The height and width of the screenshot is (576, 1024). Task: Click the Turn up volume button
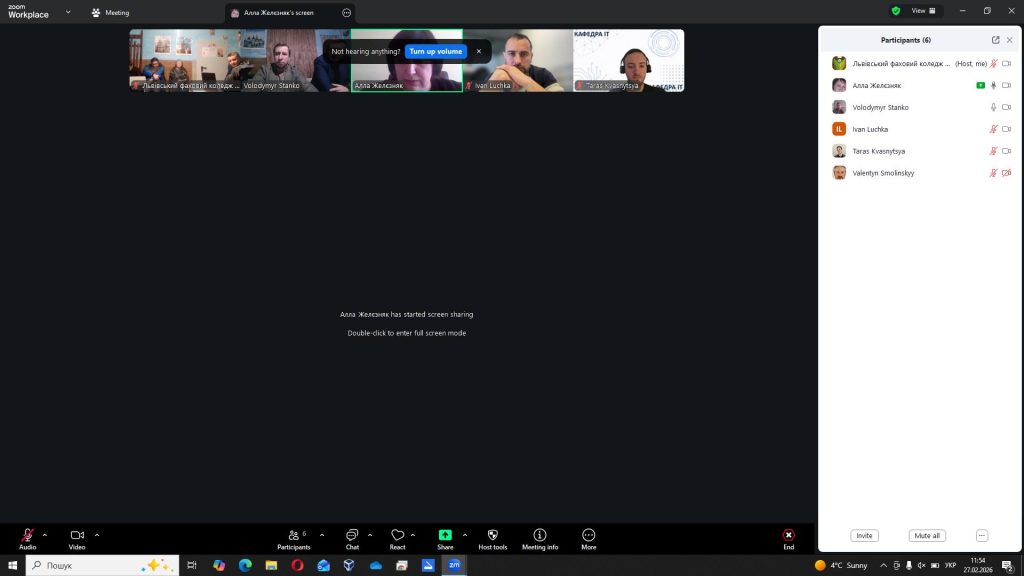(x=436, y=51)
